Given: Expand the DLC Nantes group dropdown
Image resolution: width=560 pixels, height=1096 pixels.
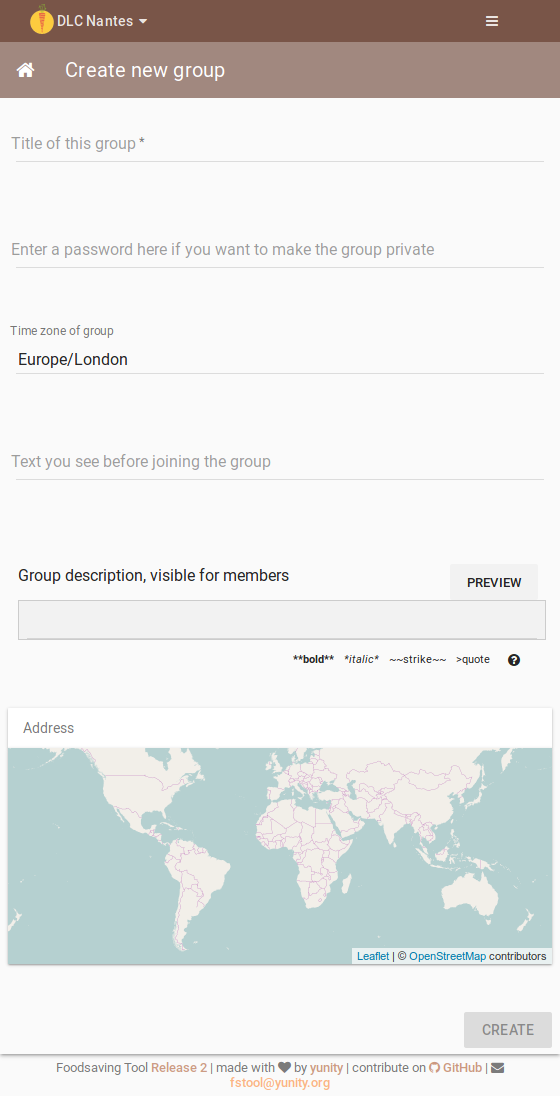Looking at the screenshot, I should pyautogui.click(x=102, y=21).
